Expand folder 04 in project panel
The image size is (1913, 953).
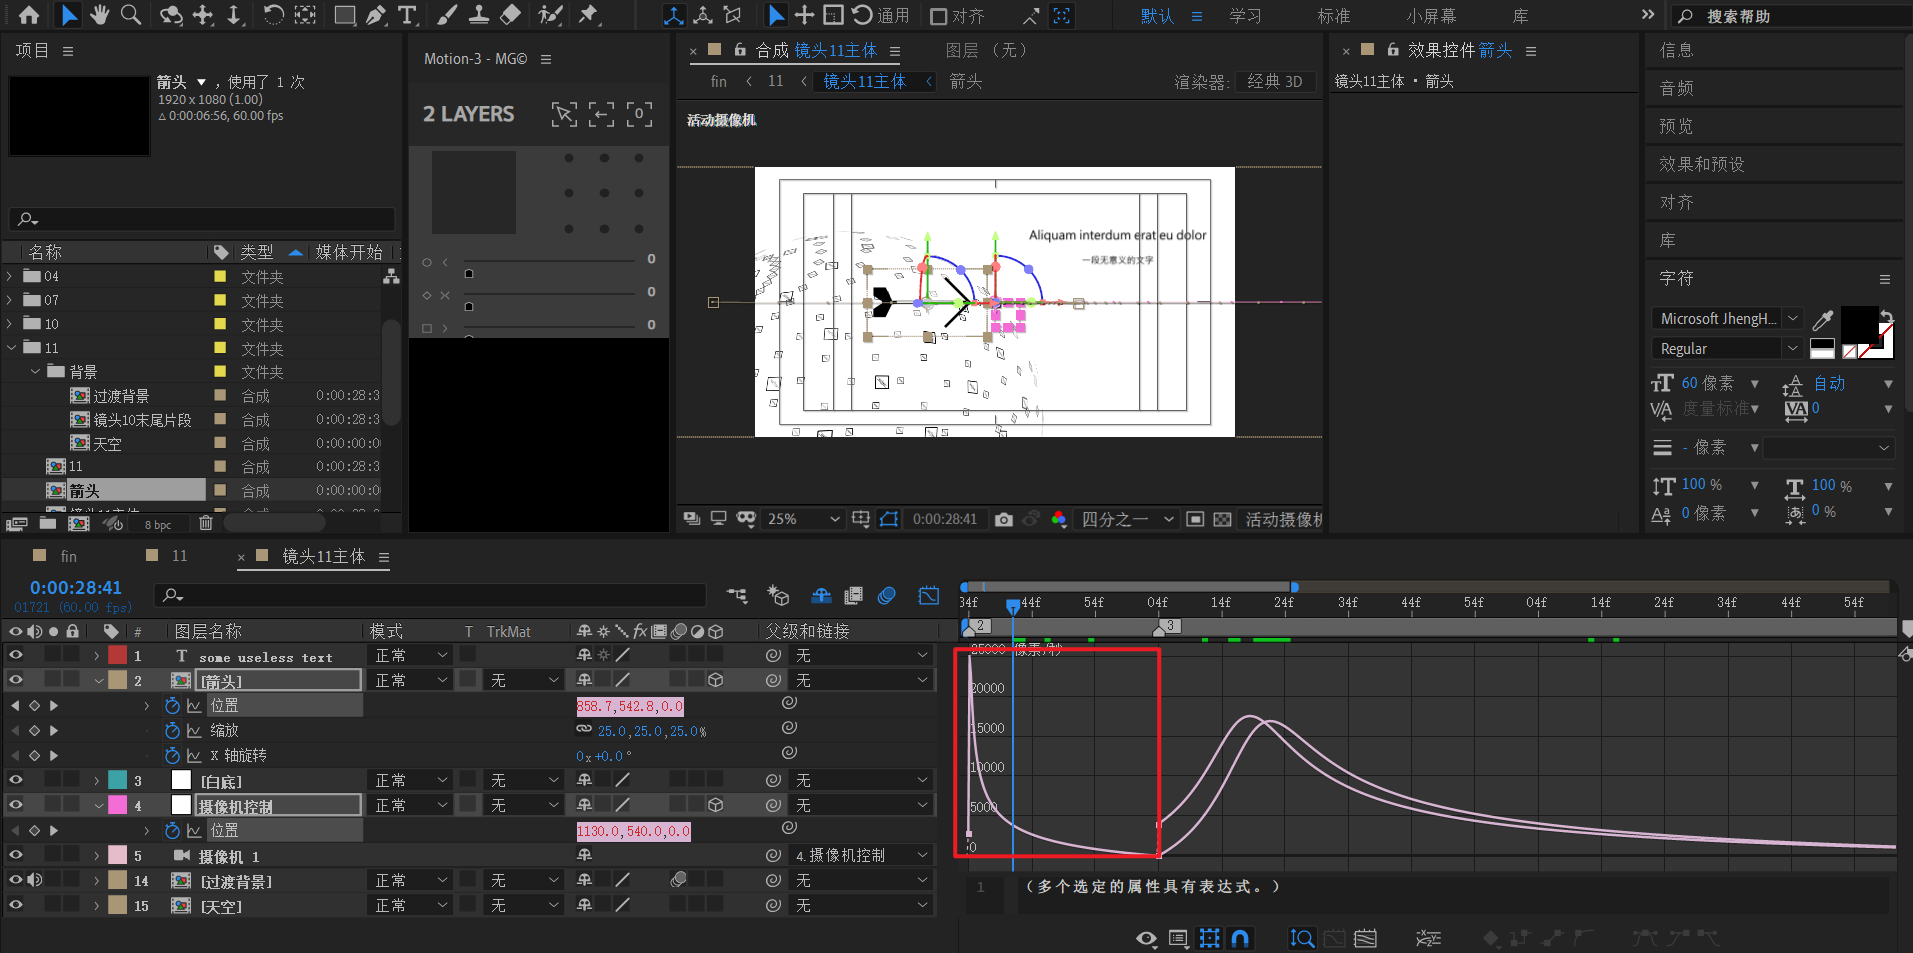click(10, 276)
